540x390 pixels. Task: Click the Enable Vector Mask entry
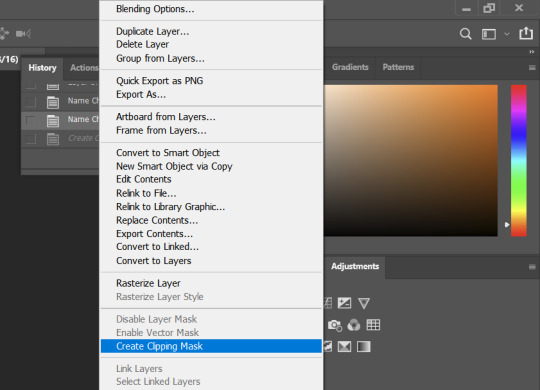[211, 332]
